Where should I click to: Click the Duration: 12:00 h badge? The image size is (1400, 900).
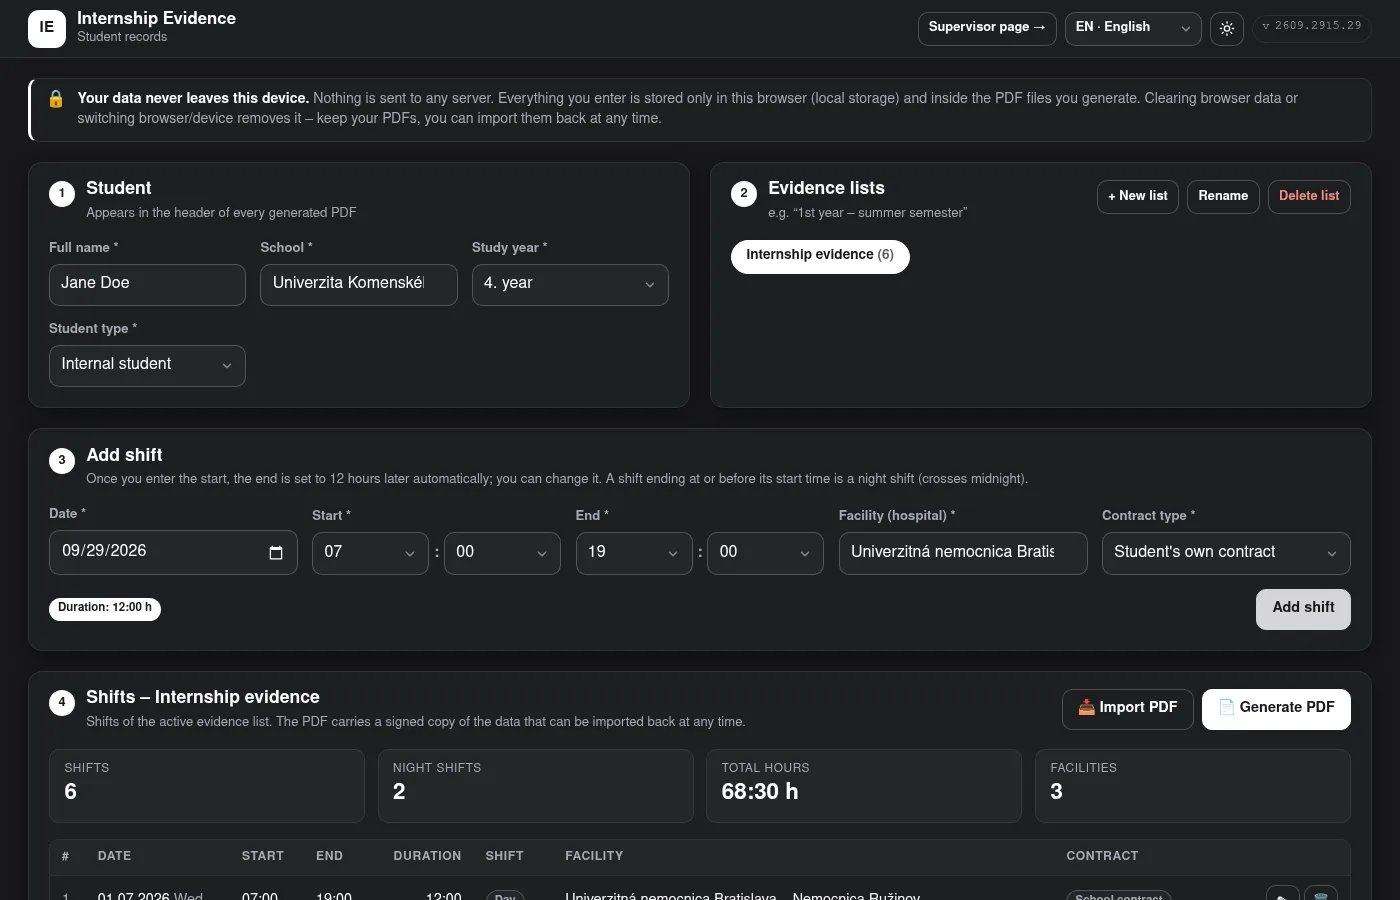[x=105, y=608]
